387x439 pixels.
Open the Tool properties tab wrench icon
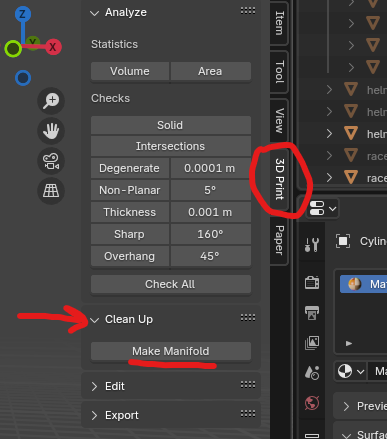[312, 245]
